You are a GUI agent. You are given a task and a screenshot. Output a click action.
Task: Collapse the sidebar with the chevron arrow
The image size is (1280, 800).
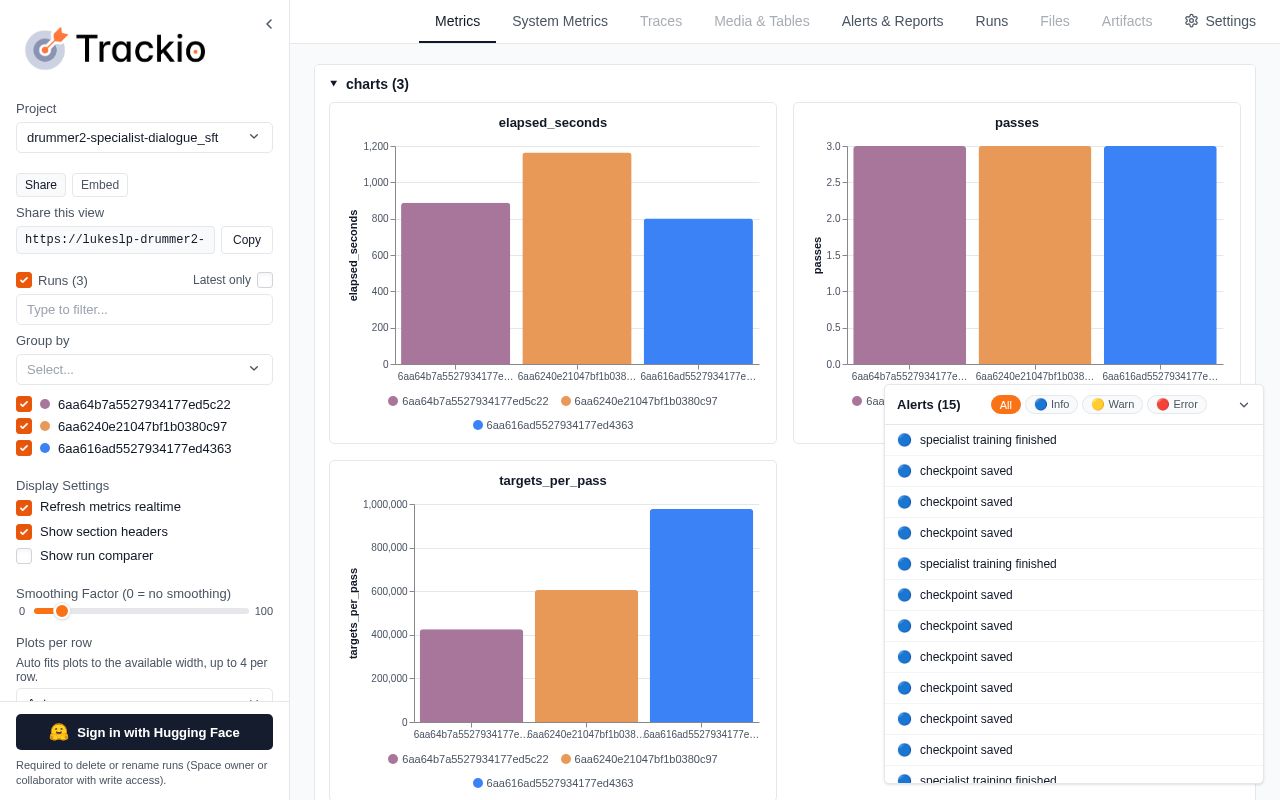click(269, 24)
